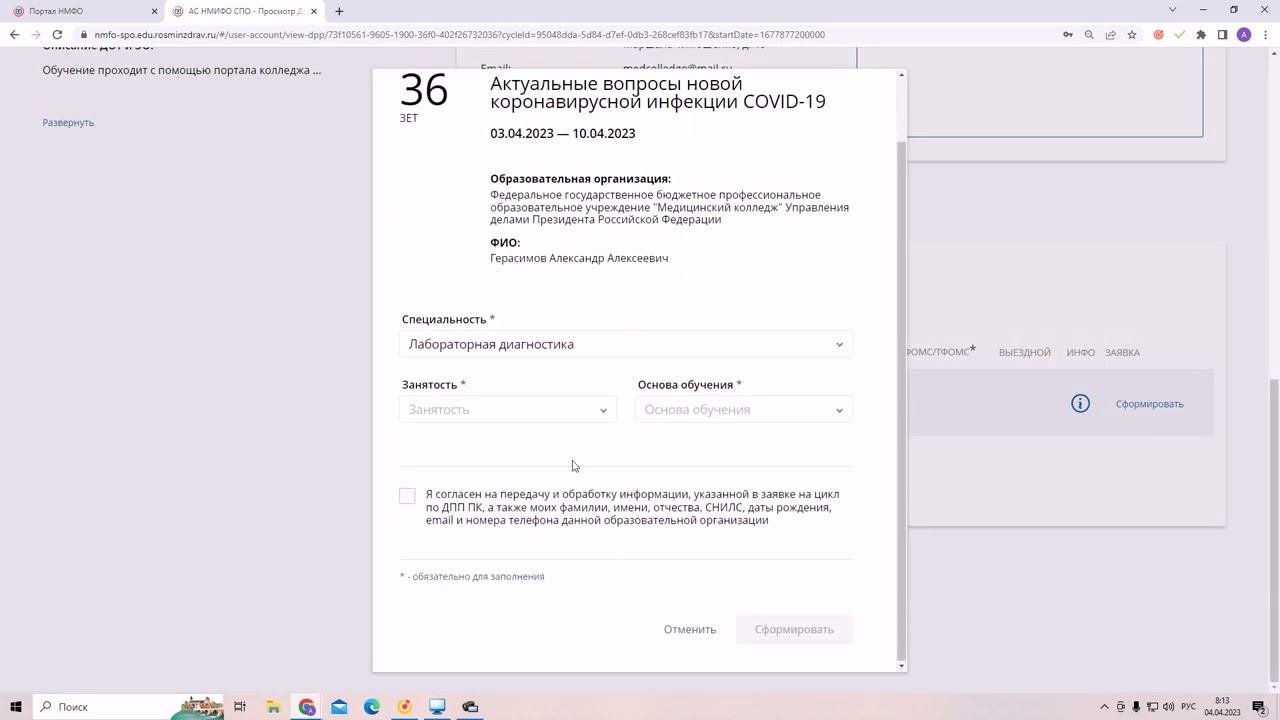Open the Windows Start menu

16,707
